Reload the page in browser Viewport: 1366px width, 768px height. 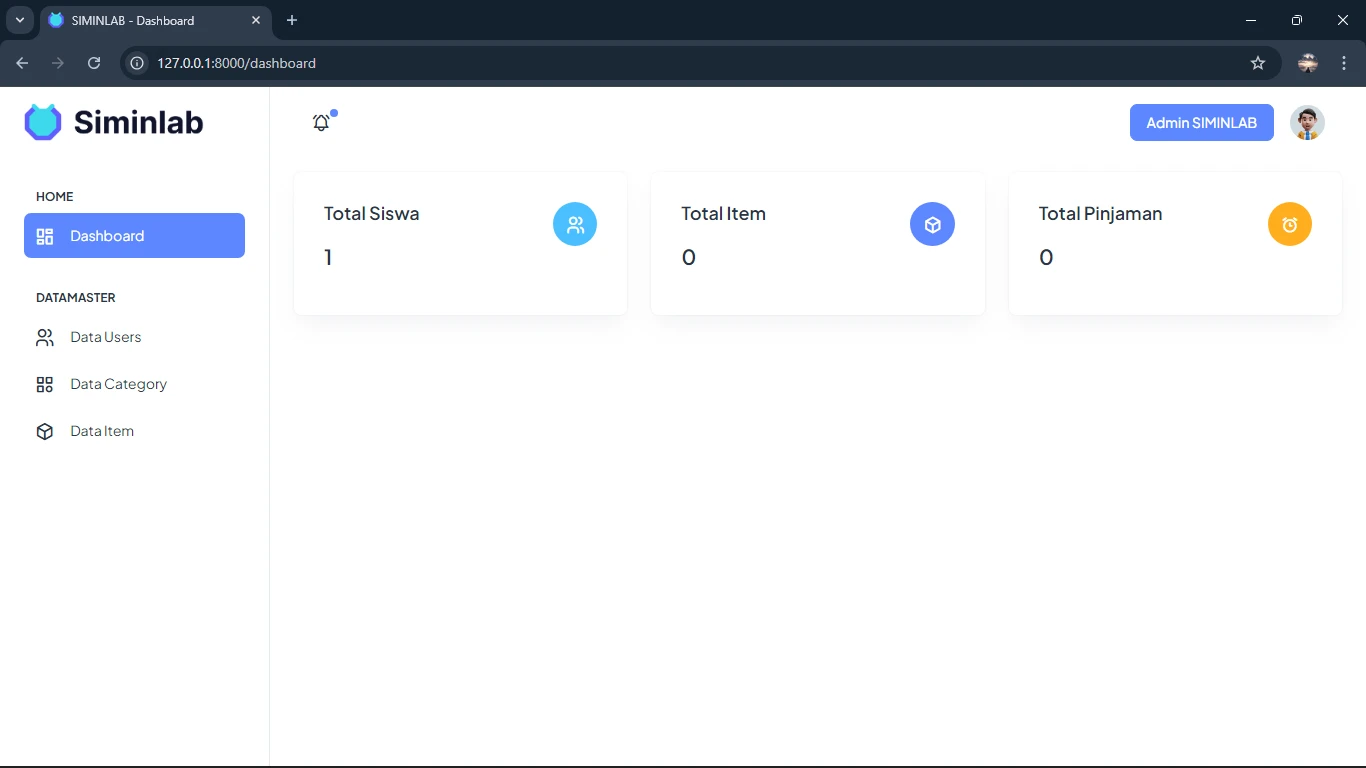(94, 63)
